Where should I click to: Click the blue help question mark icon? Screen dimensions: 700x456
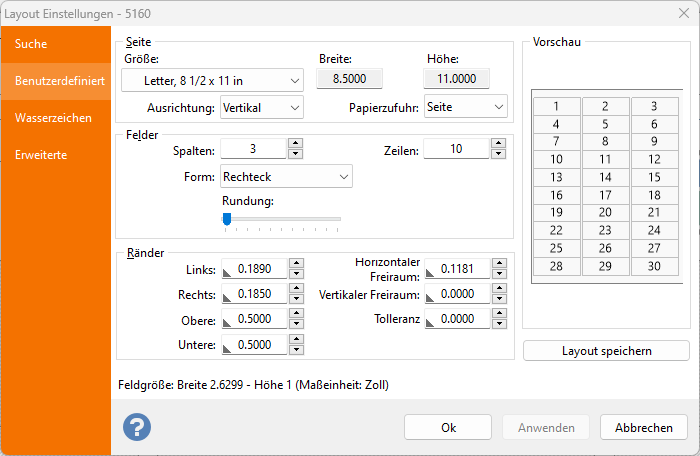pos(137,427)
